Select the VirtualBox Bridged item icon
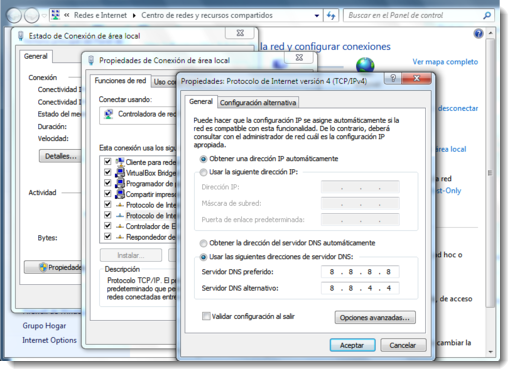This screenshot has height=369, width=510. pos(120,173)
